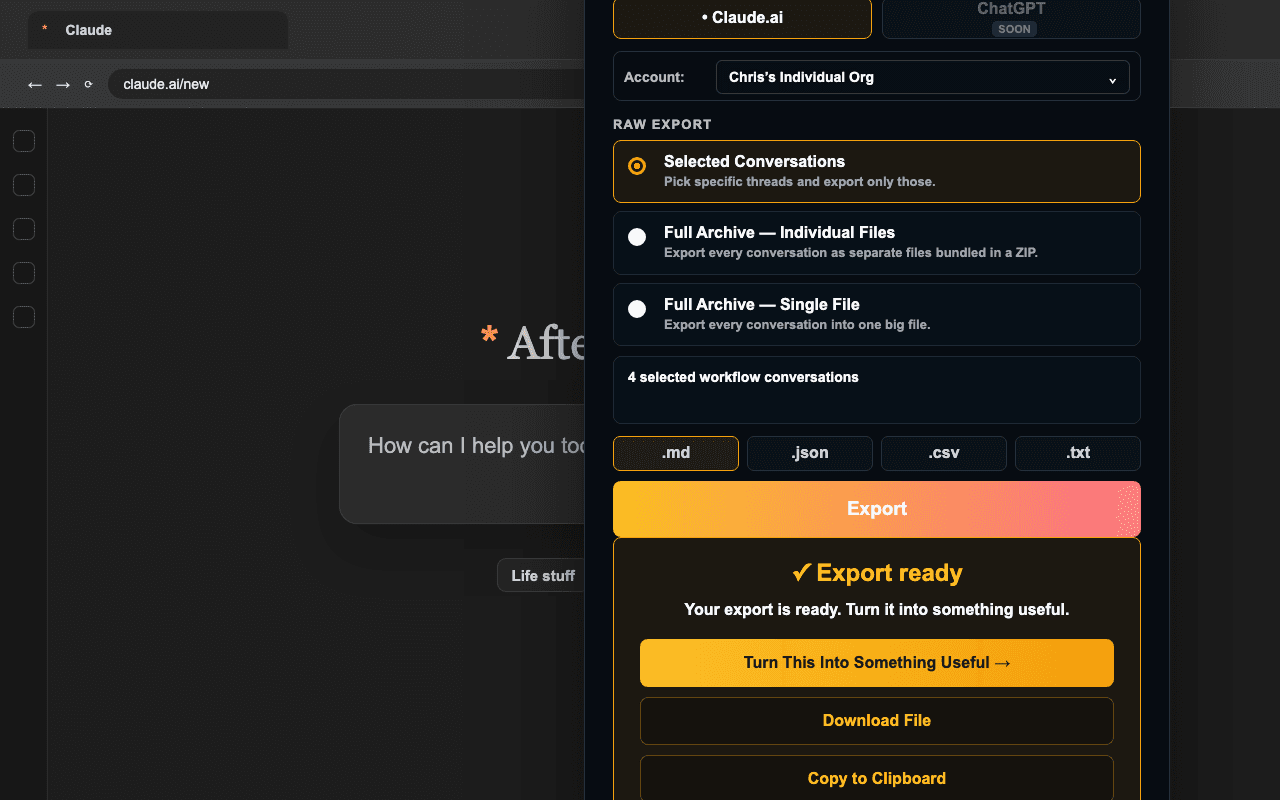The width and height of the screenshot is (1280, 800).
Task: Reload the page with refresh icon
Action: 88,85
